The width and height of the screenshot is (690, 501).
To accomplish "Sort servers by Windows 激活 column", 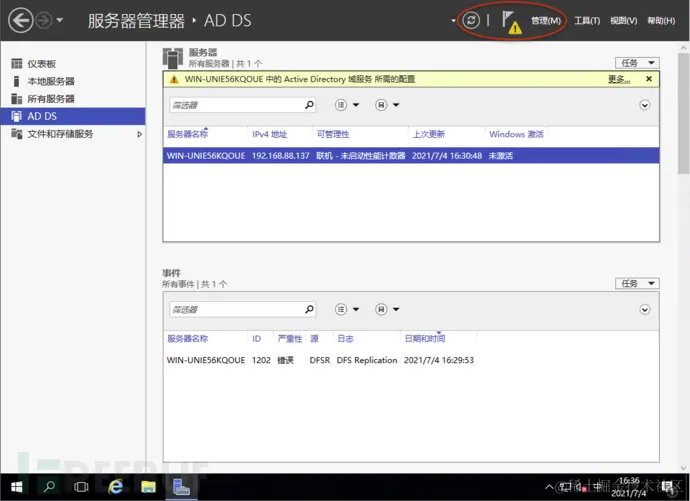I will point(516,134).
